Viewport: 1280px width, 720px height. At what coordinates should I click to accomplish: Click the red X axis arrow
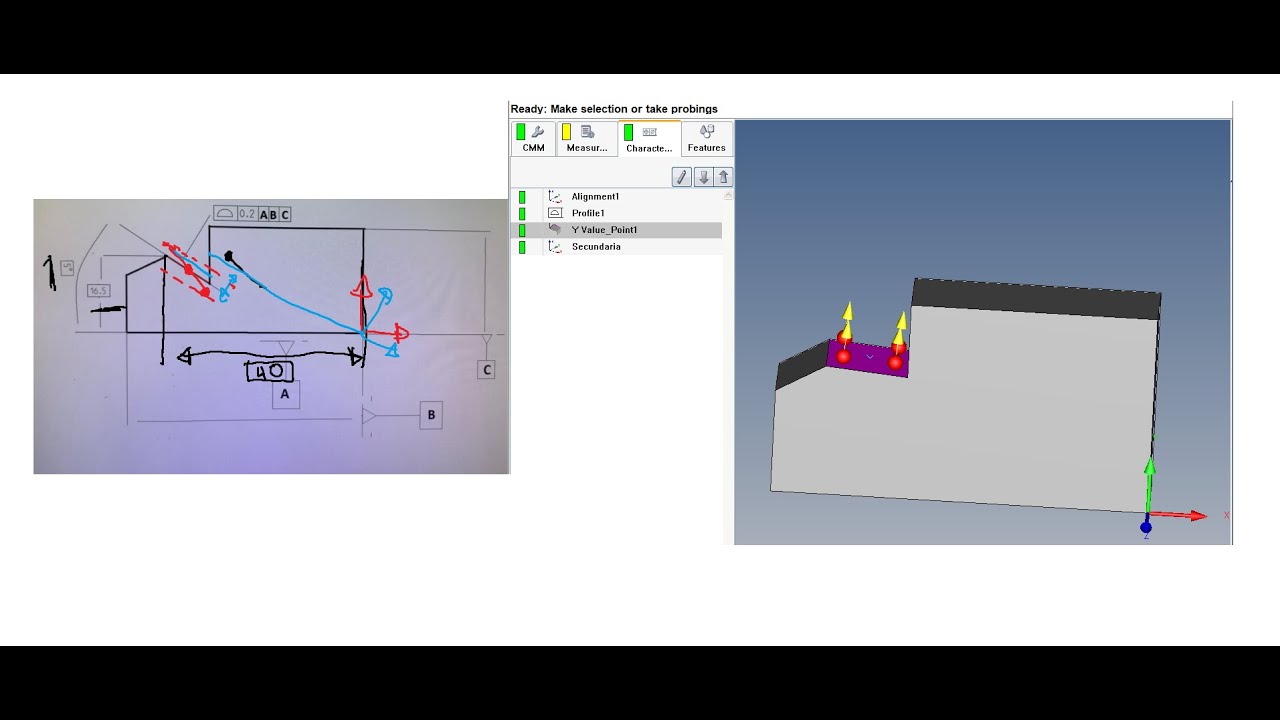[x=1185, y=515]
